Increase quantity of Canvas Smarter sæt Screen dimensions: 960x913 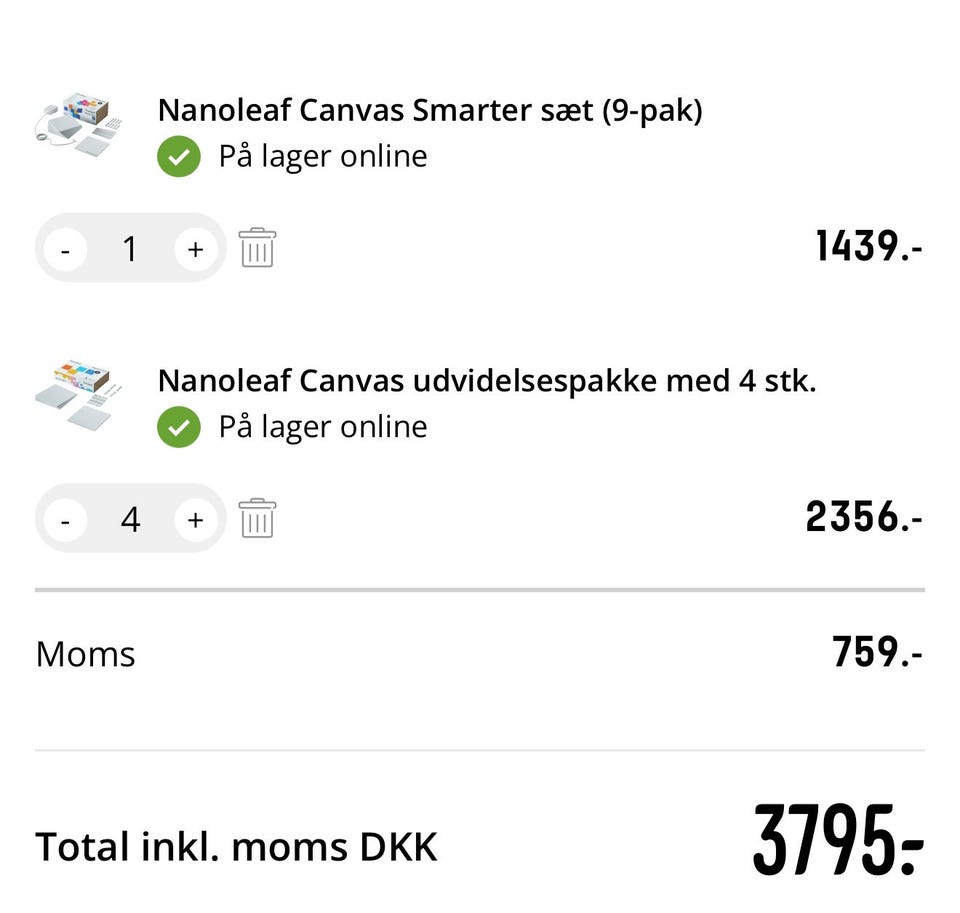[195, 248]
